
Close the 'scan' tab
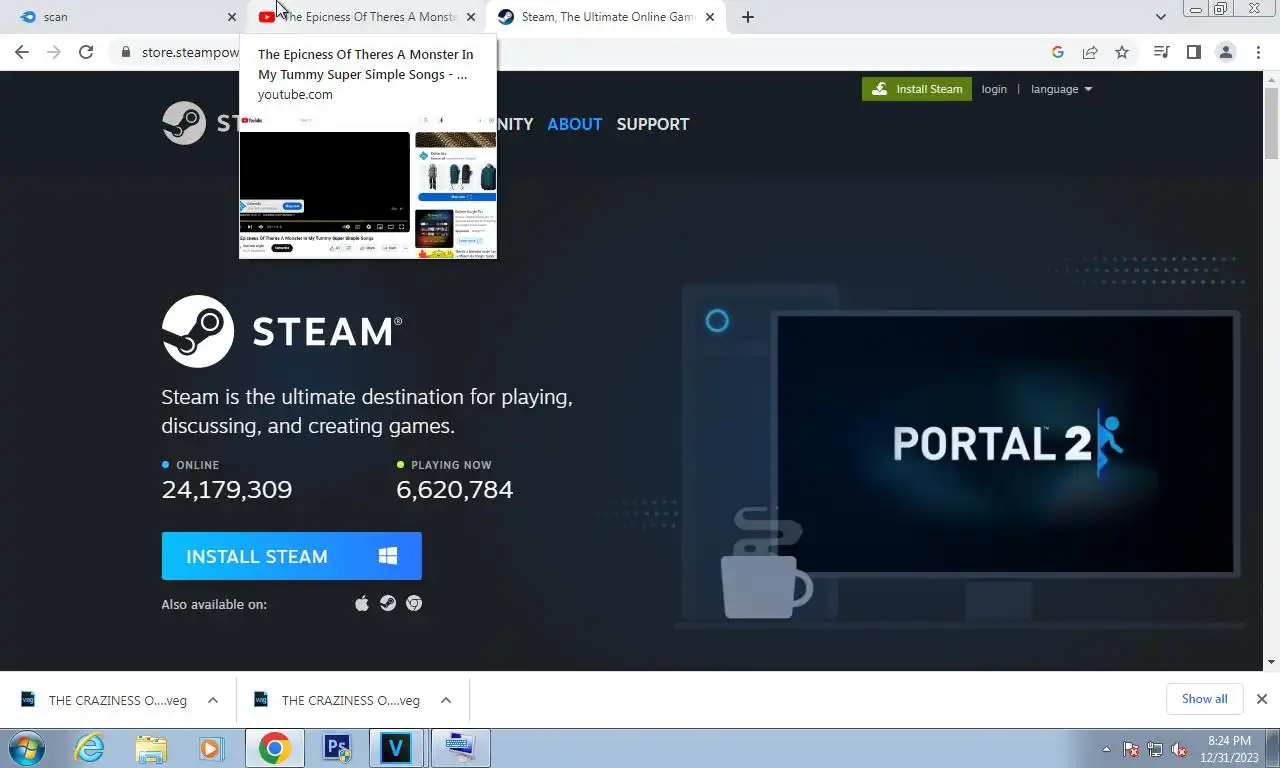click(232, 17)
